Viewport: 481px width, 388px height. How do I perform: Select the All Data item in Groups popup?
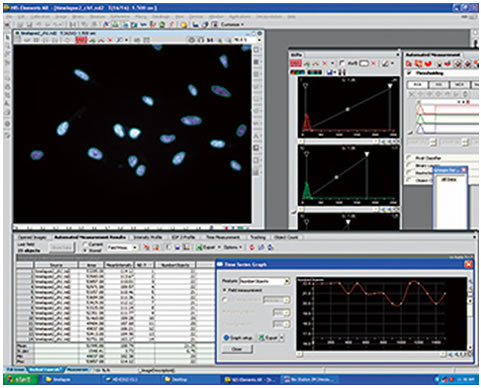450,179
